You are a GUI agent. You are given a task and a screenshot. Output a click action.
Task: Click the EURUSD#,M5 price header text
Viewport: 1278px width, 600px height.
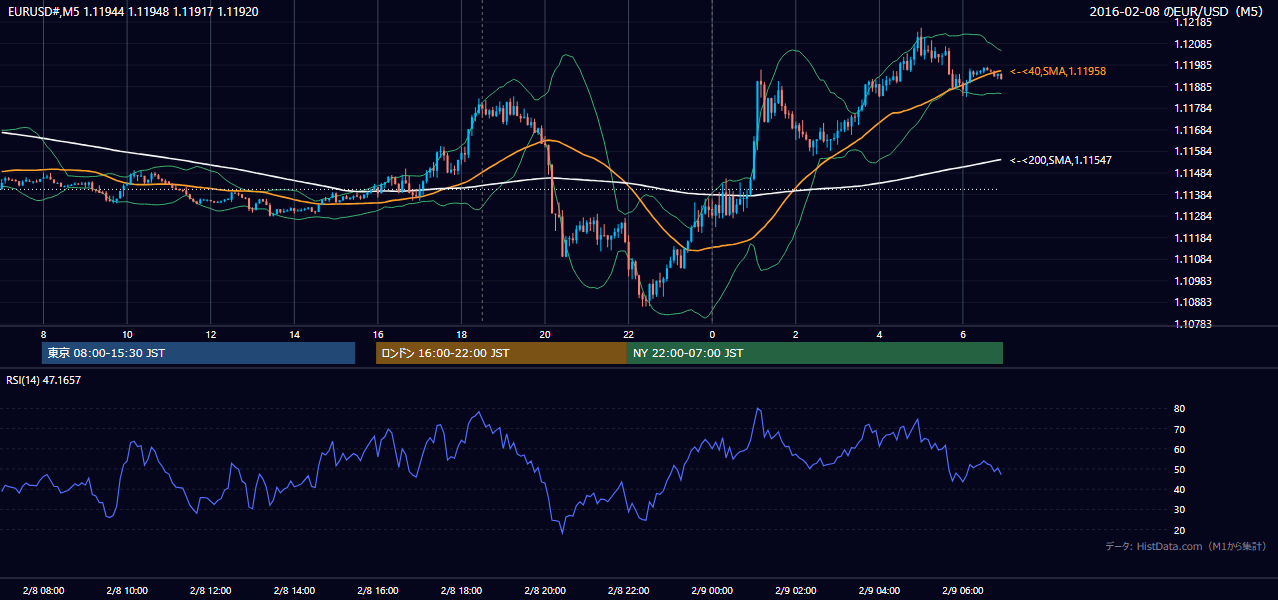click(132, 11)
